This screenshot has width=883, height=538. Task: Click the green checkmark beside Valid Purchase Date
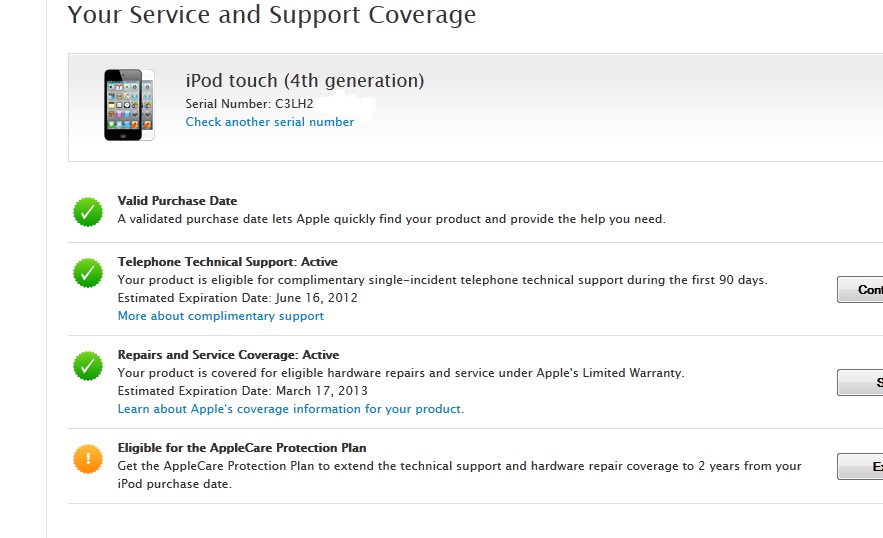(x=88, y=211)
